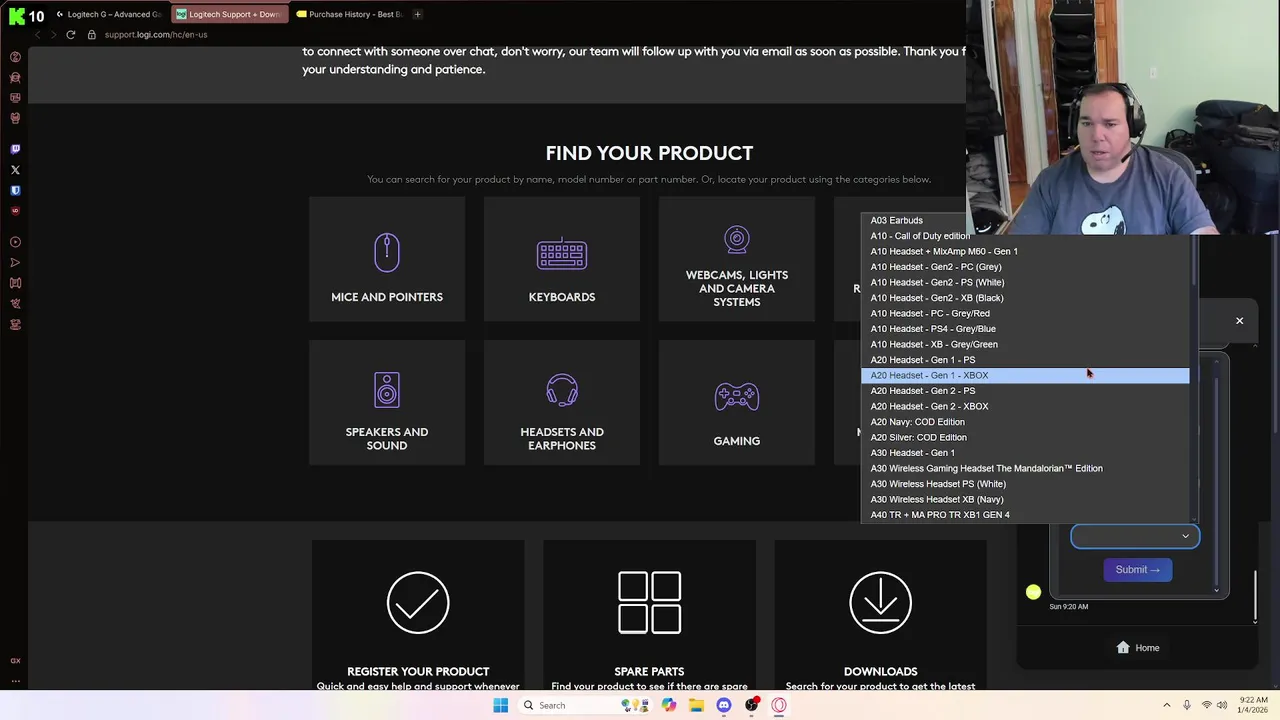Viewport: 1280px width, 720px height.
Task: Select A30 Wireless Gaming Headset The Mandalorian Edition
Action: click(x=1025, y=468)
